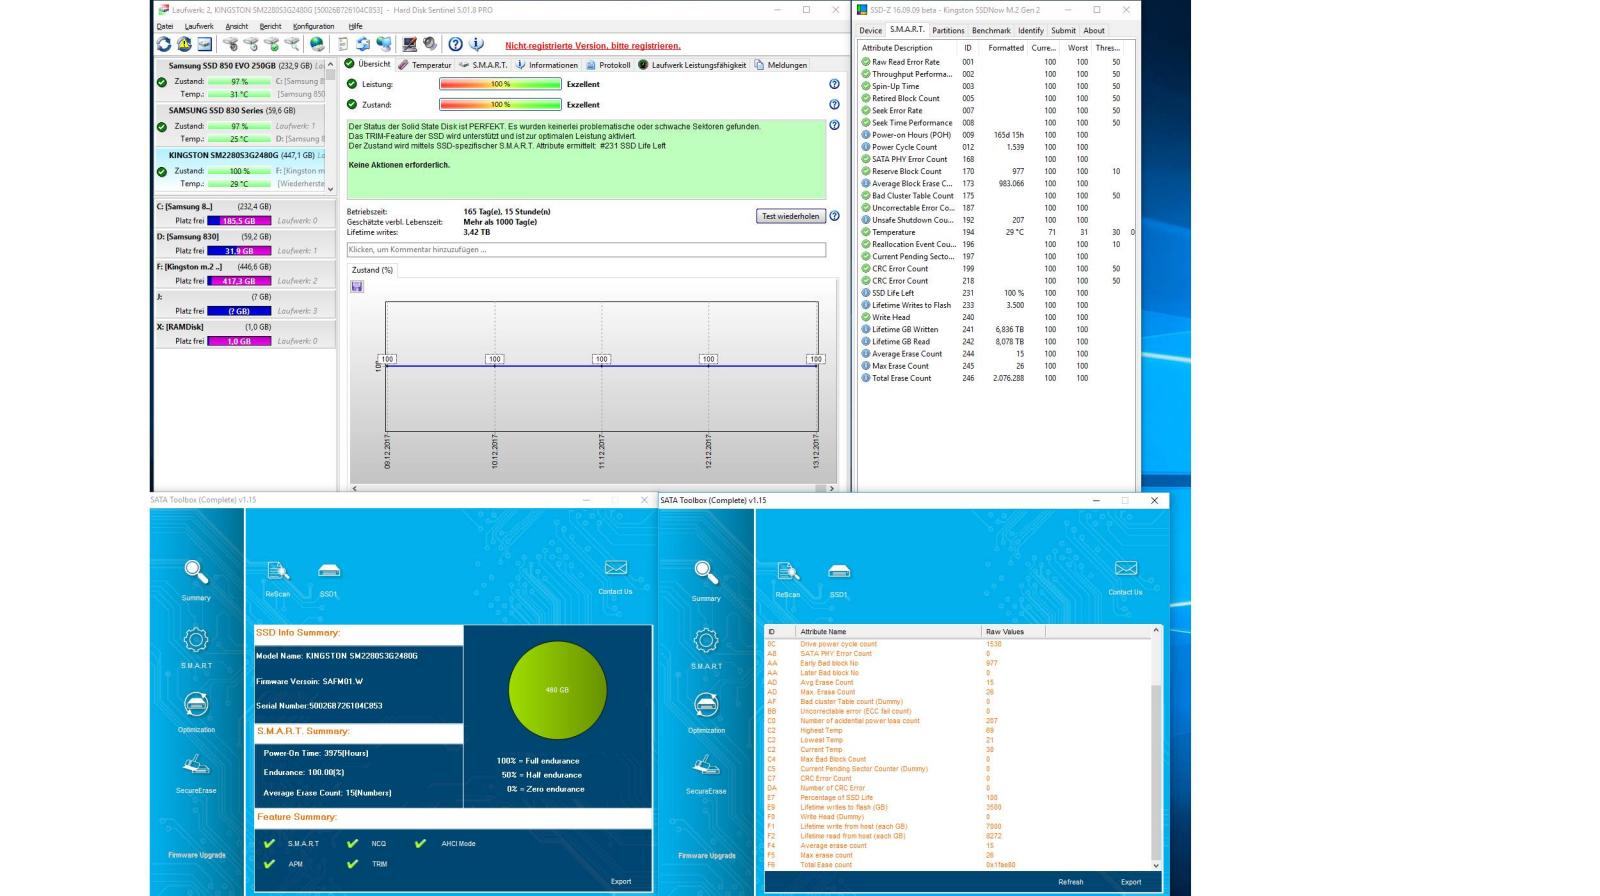Switch to the Protokoll tab
The image size is (1600, 896).
coord(608,65)
